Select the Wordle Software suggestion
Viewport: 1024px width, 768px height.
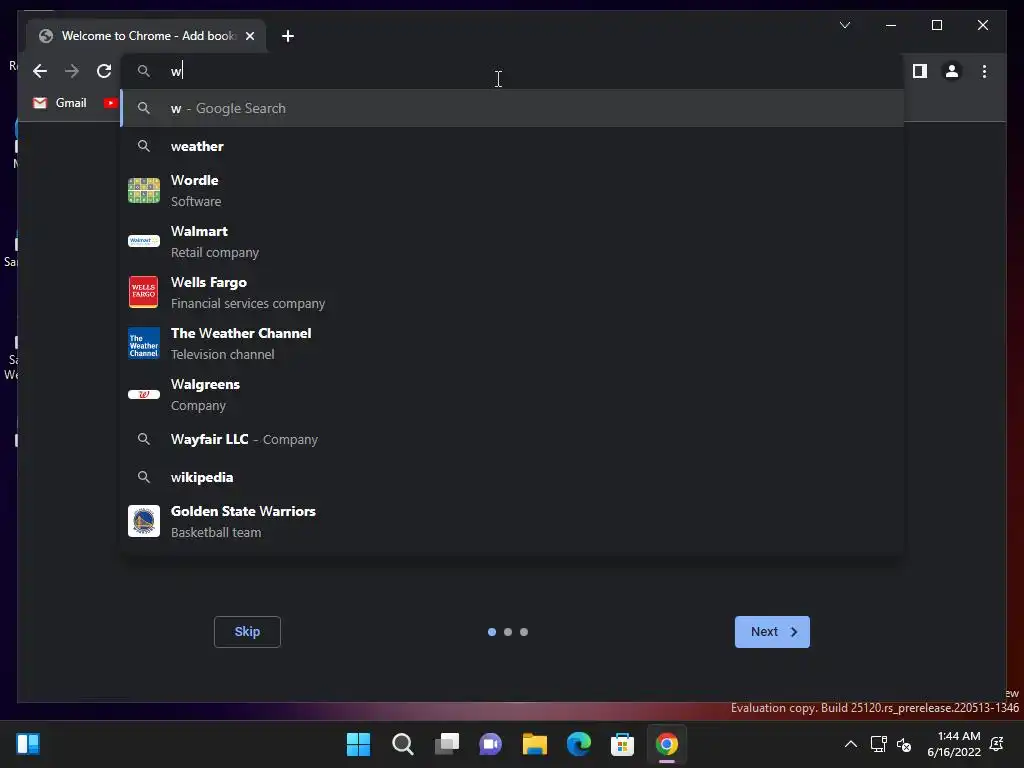click(x=512, y=191)
